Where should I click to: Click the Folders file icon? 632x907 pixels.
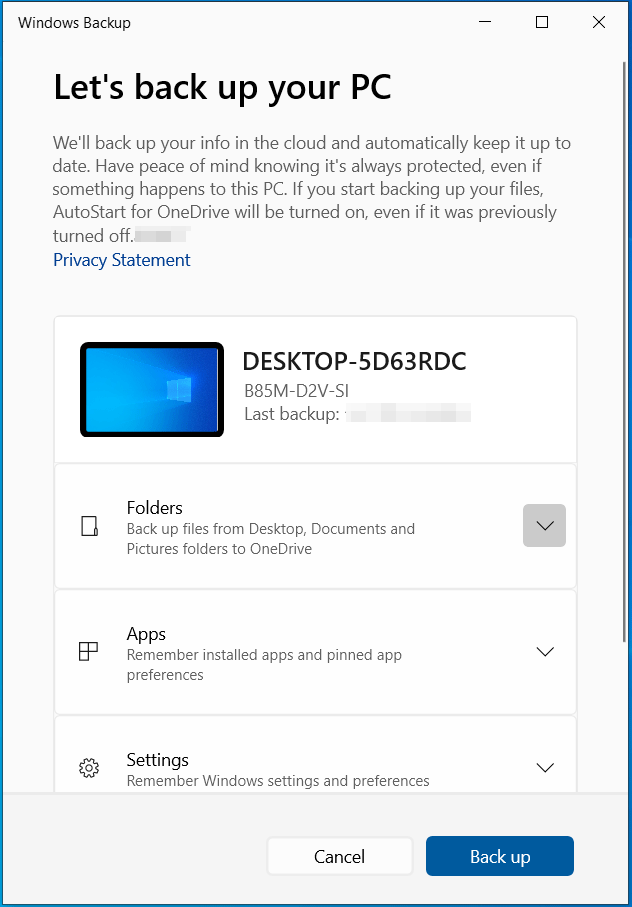coord(89,526)
